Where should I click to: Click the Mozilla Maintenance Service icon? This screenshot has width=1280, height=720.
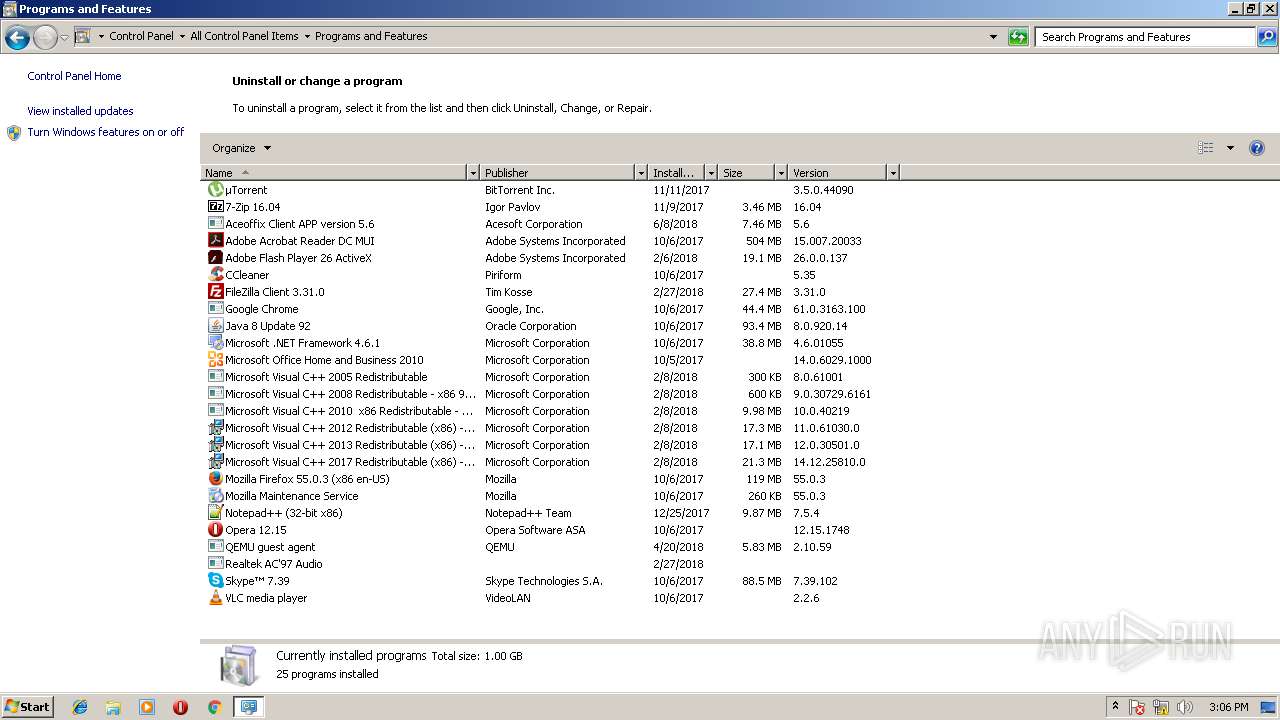215,496
